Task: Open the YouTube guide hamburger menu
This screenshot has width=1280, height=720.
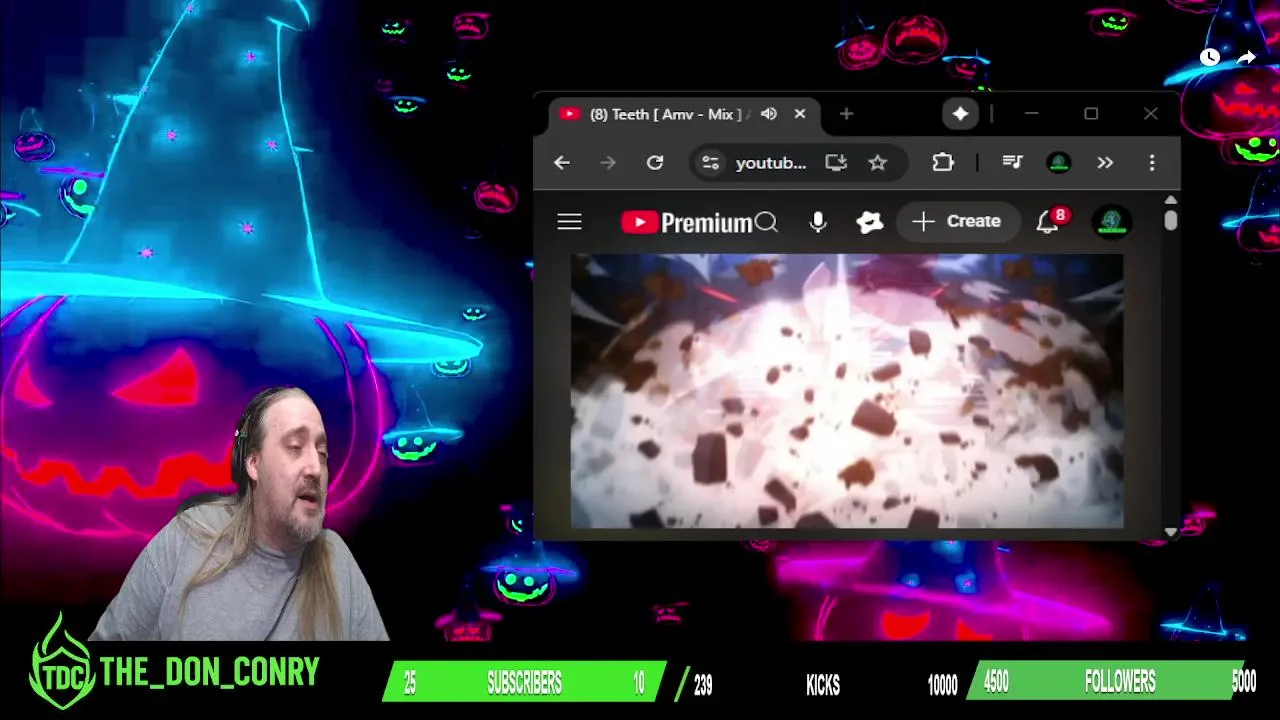Action: 569,222
